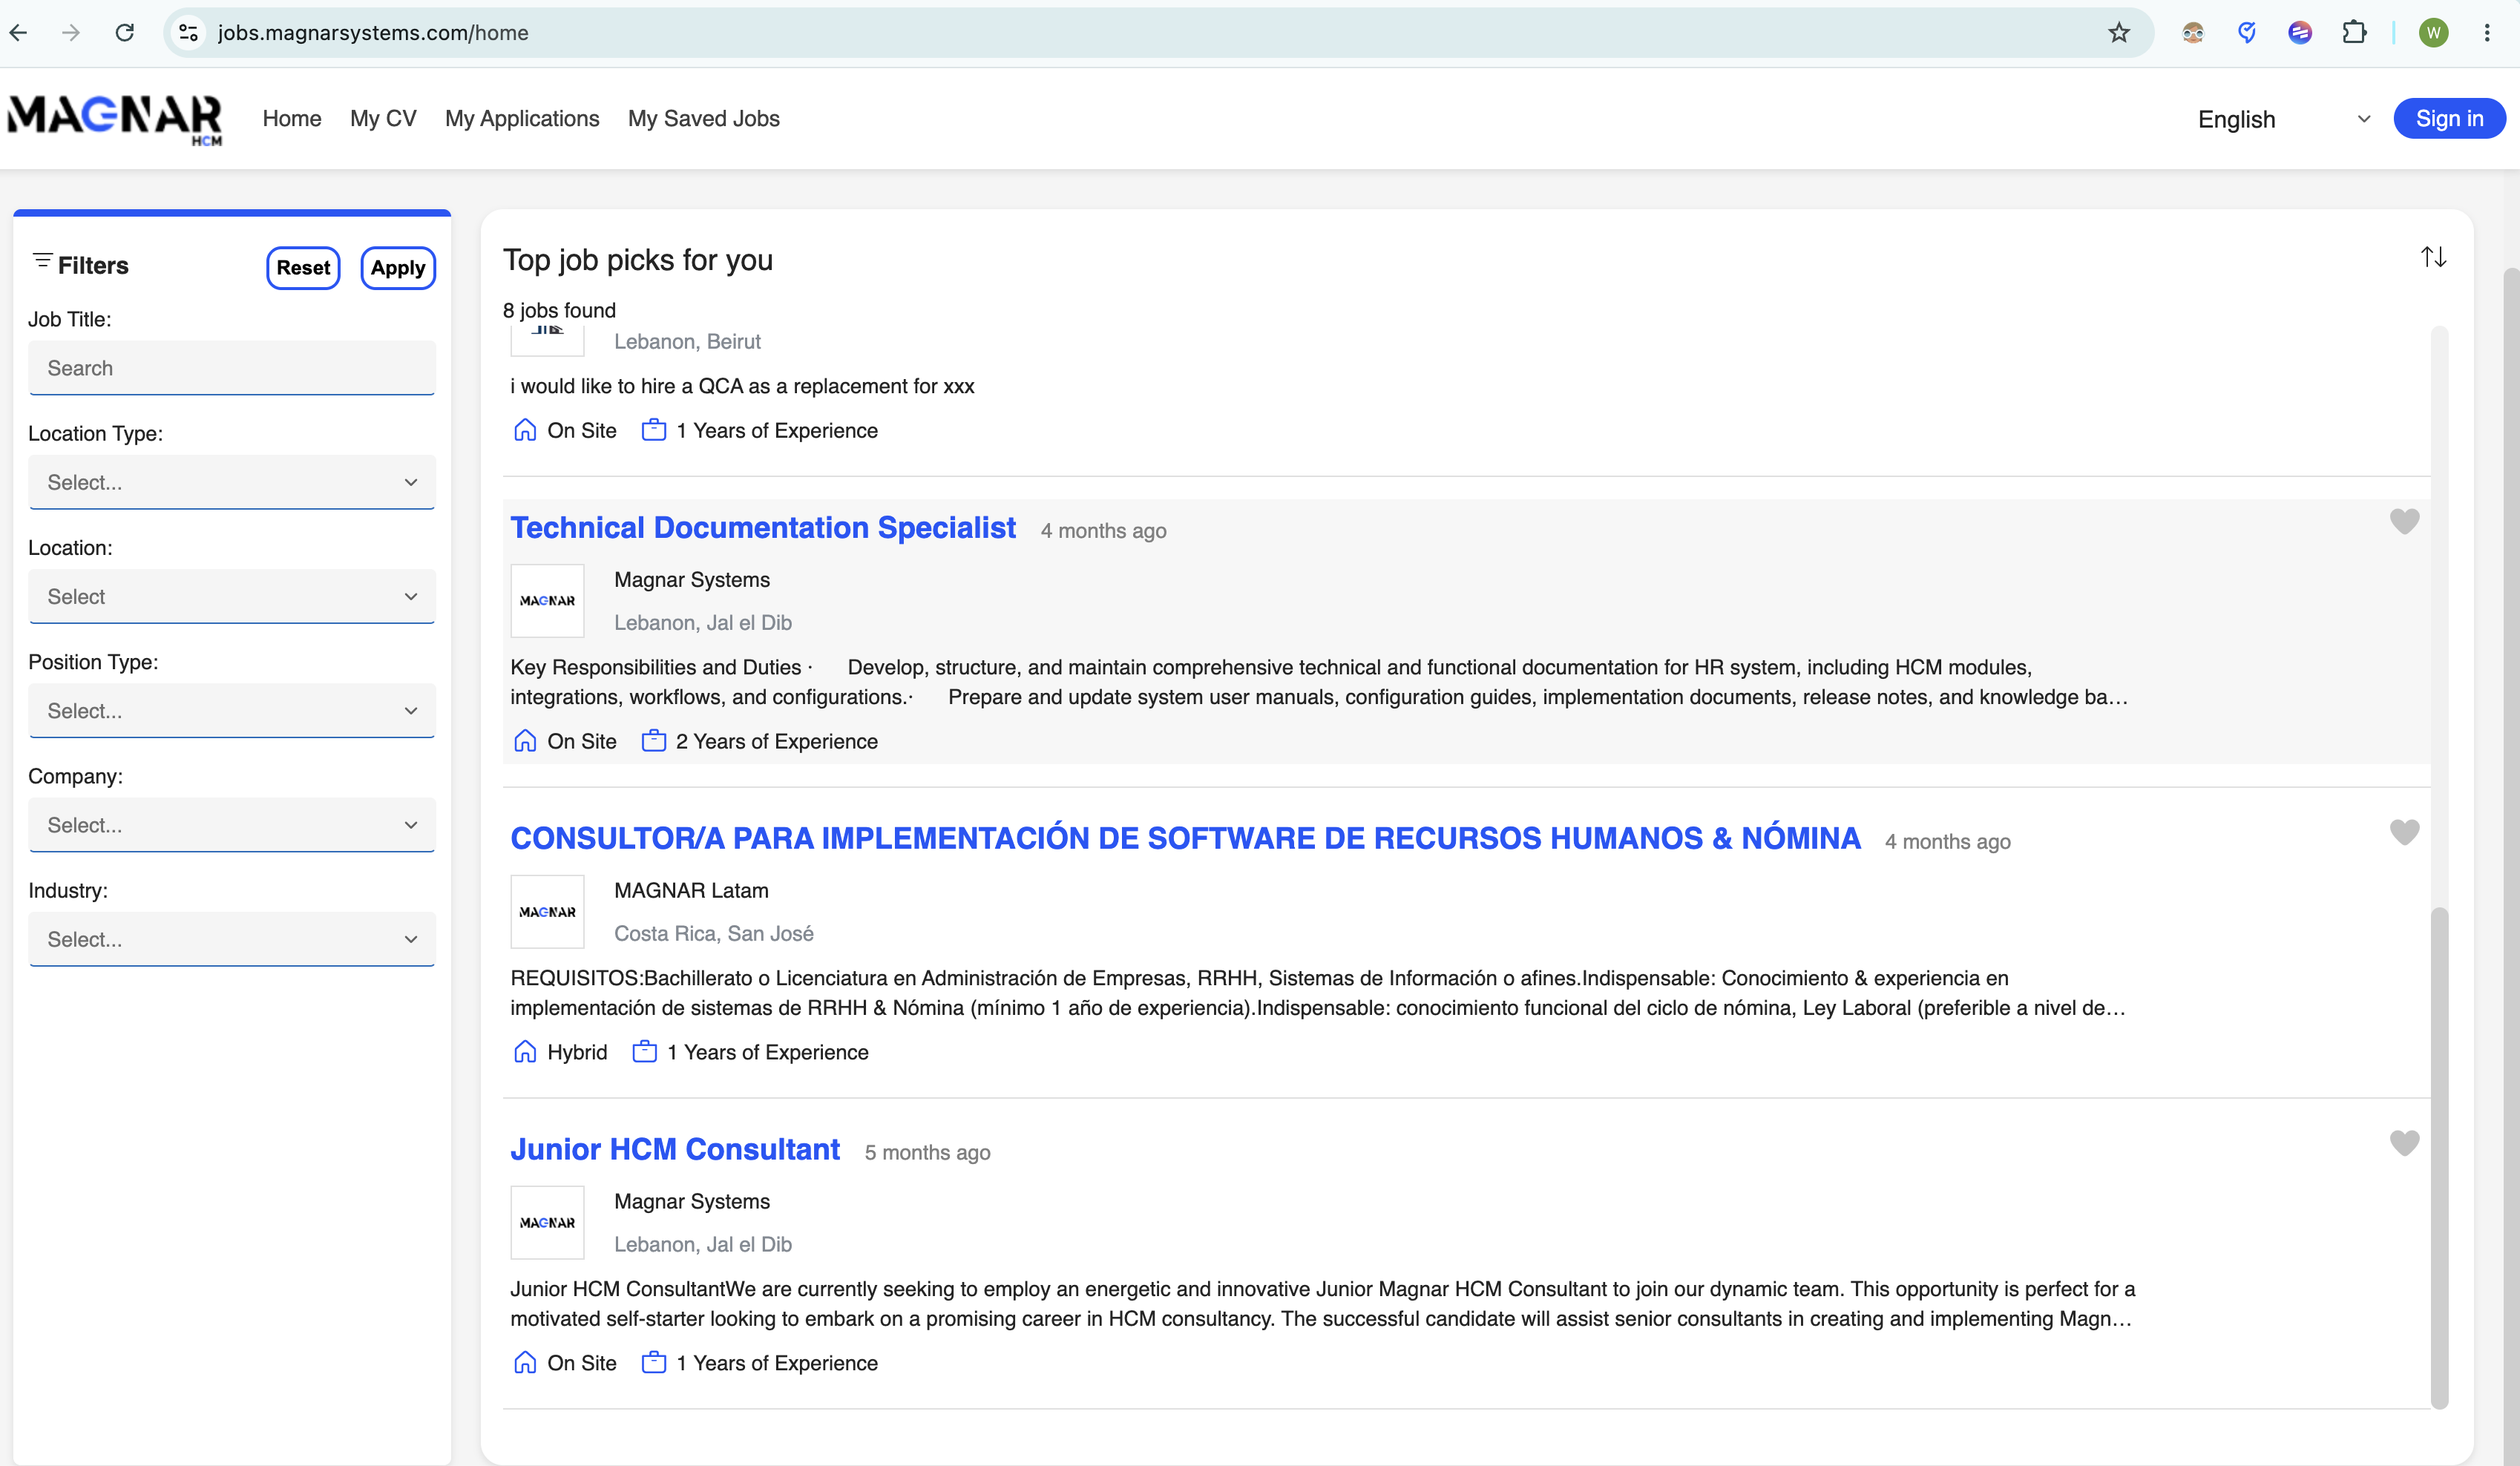Open the browser extensions puzzle icon
Image resolution: width=2520 pixels, height=1466 pixels.
(2354, 33)
